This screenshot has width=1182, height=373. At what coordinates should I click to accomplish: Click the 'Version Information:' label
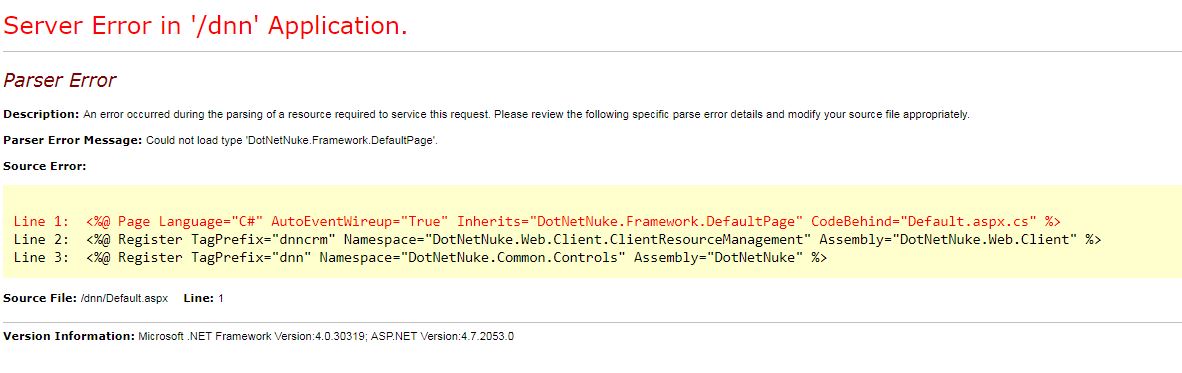[x=69, y=336]
